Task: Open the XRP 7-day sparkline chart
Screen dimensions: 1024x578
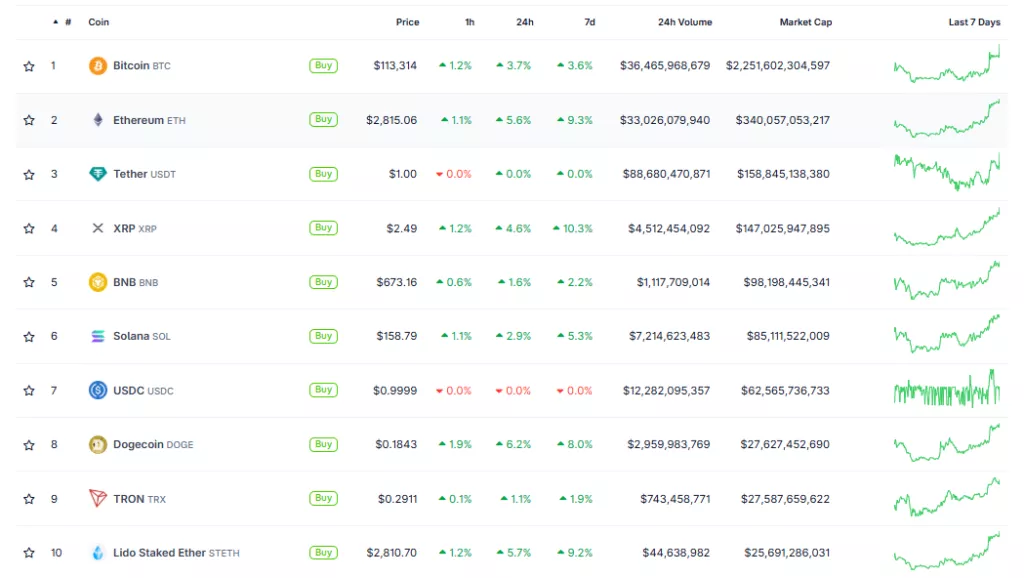Action: click(946, 228)
